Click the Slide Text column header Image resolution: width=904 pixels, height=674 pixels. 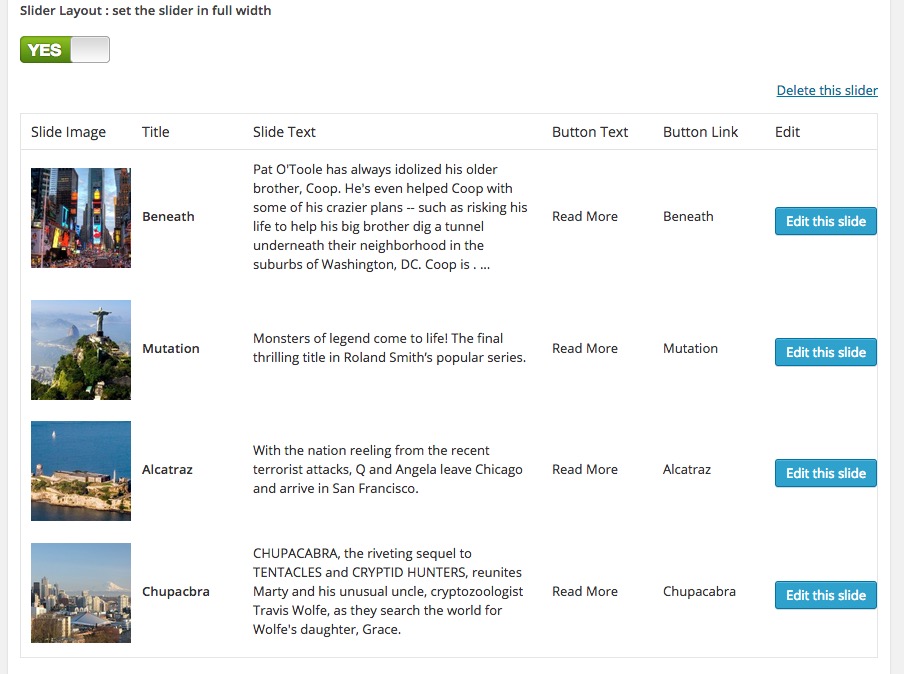click(284, 132)
